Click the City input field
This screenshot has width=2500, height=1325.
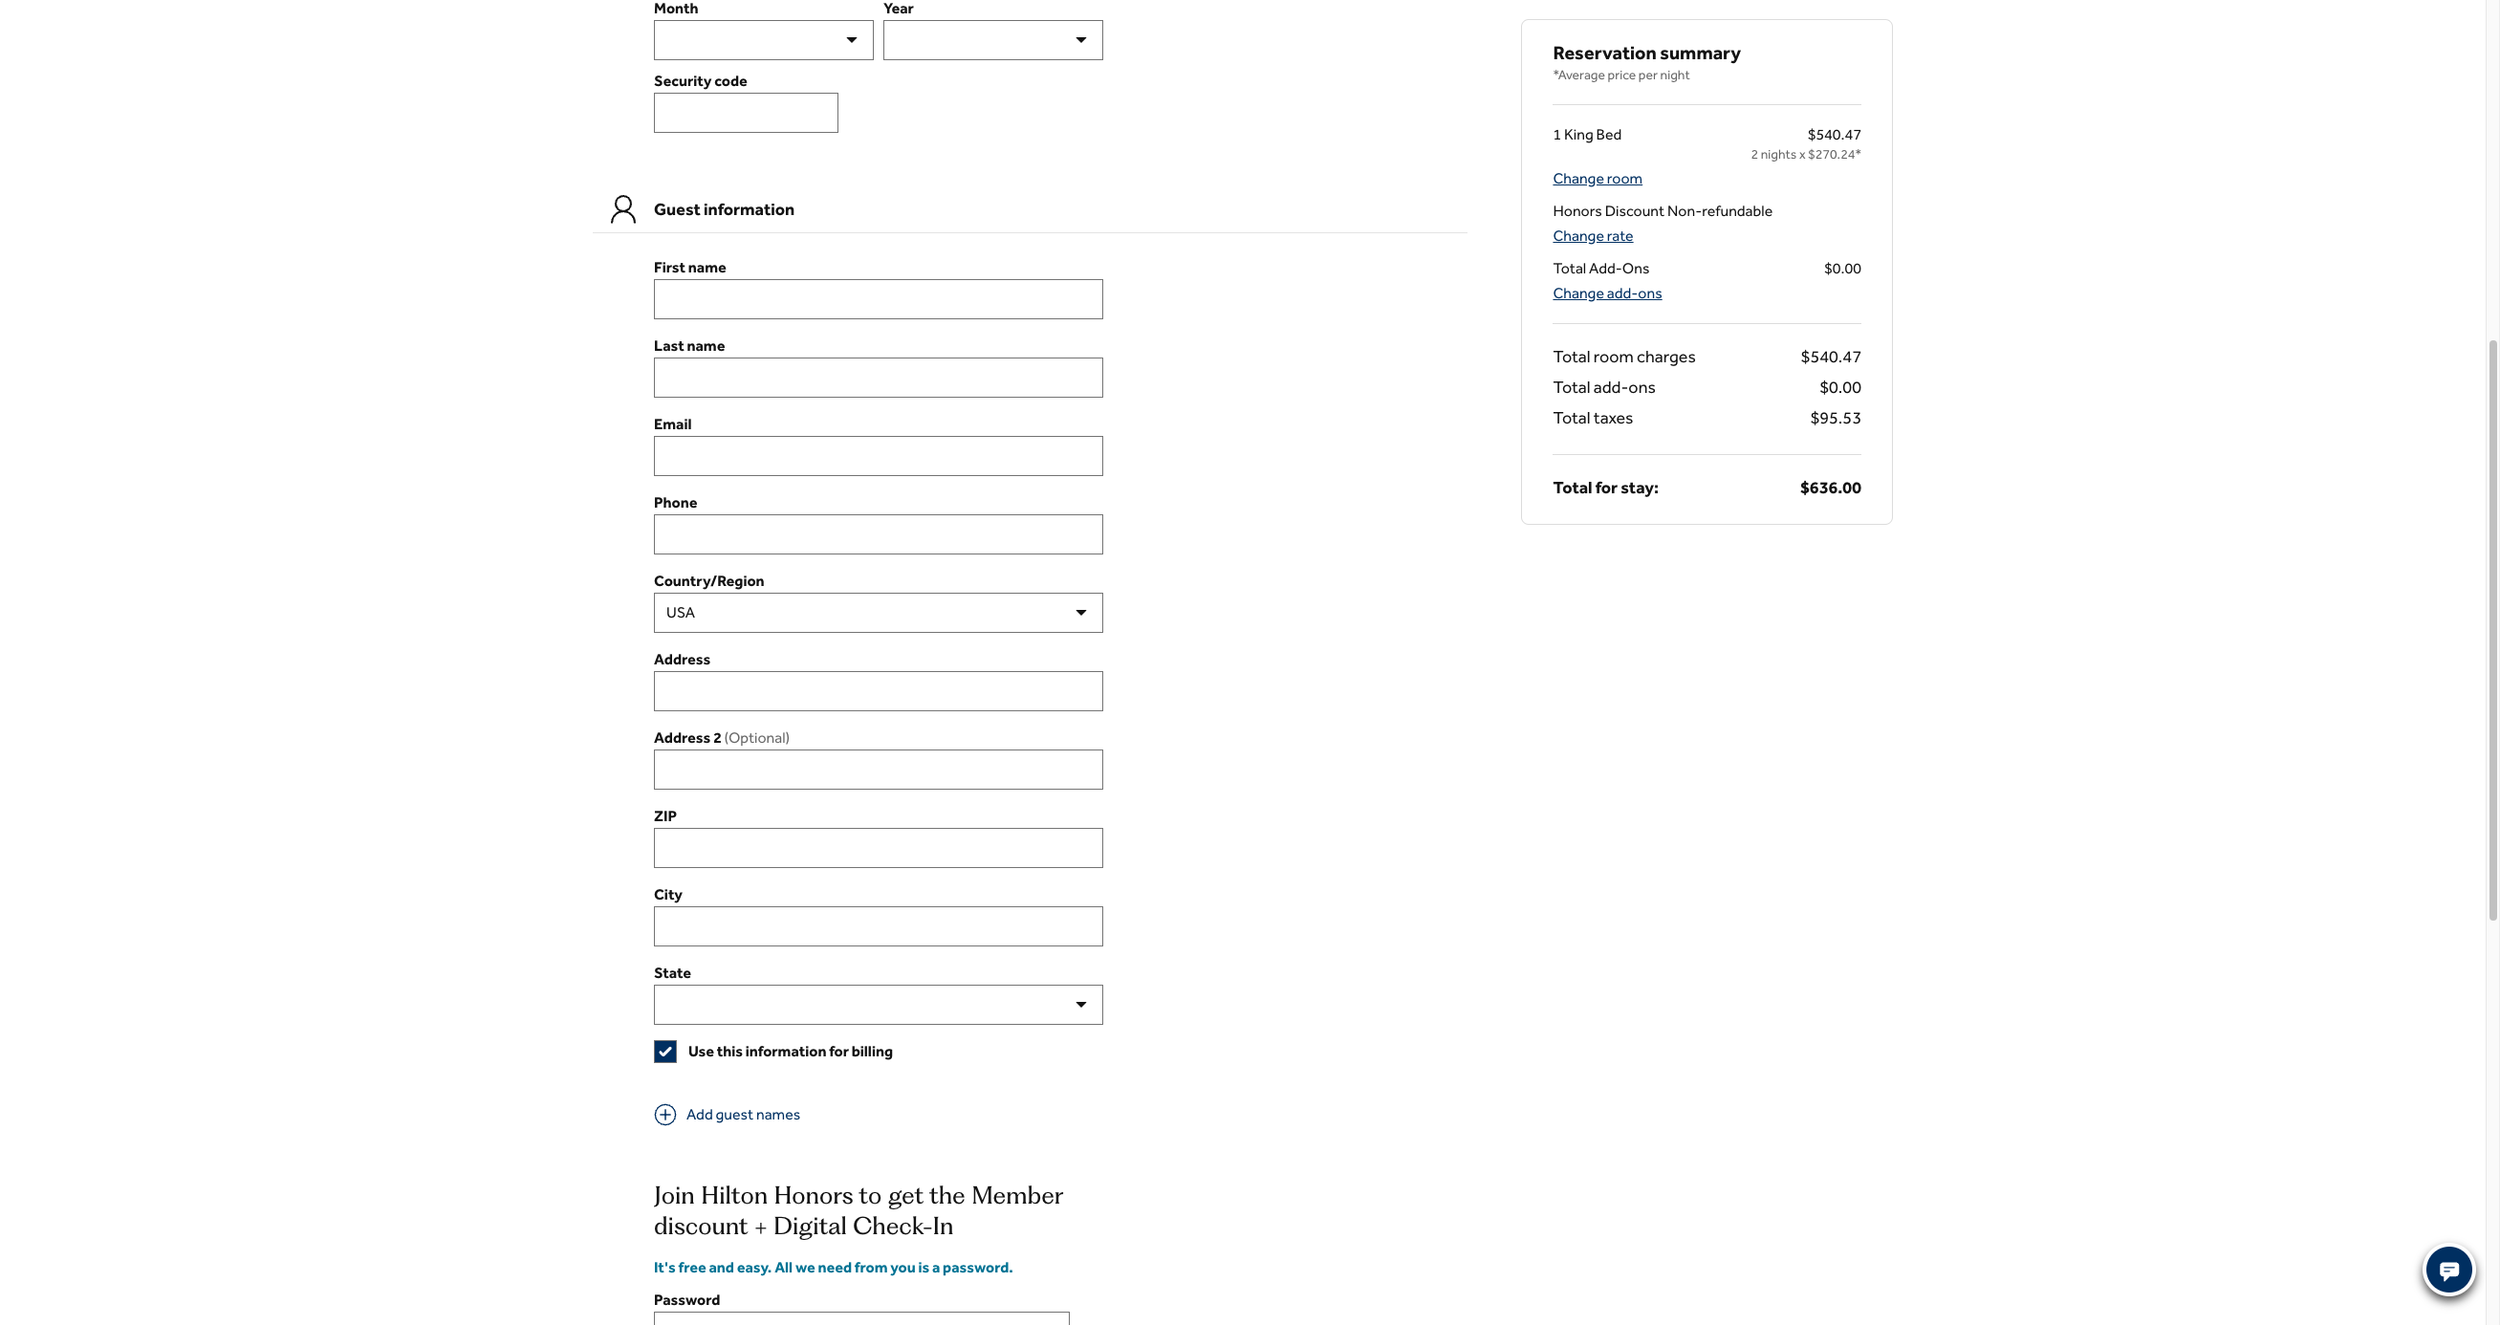(x=877, y=926)
